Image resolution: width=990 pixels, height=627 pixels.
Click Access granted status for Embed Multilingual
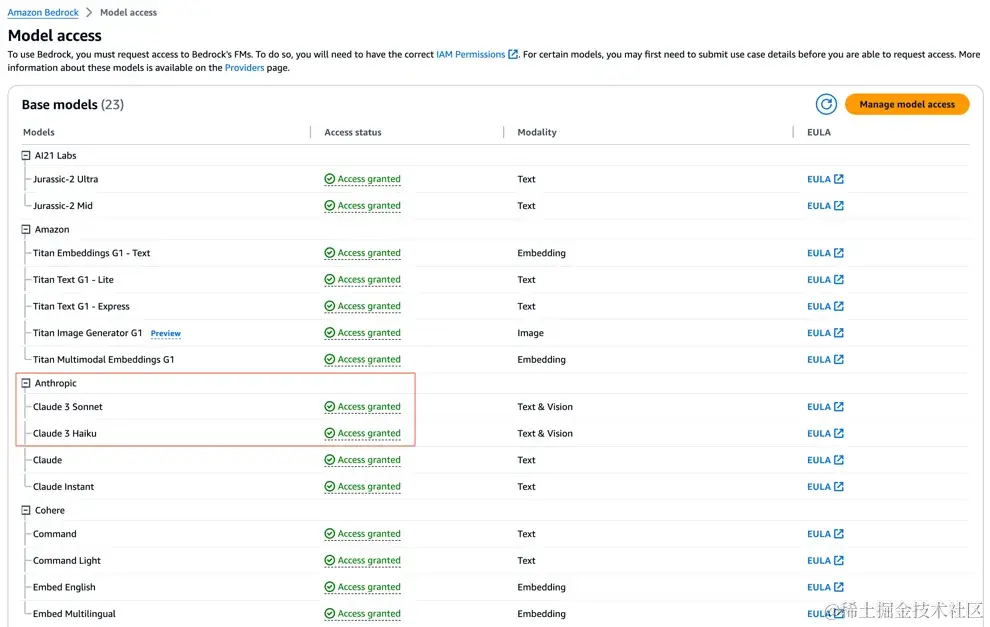pyautogui.click(x=362, y=614)
